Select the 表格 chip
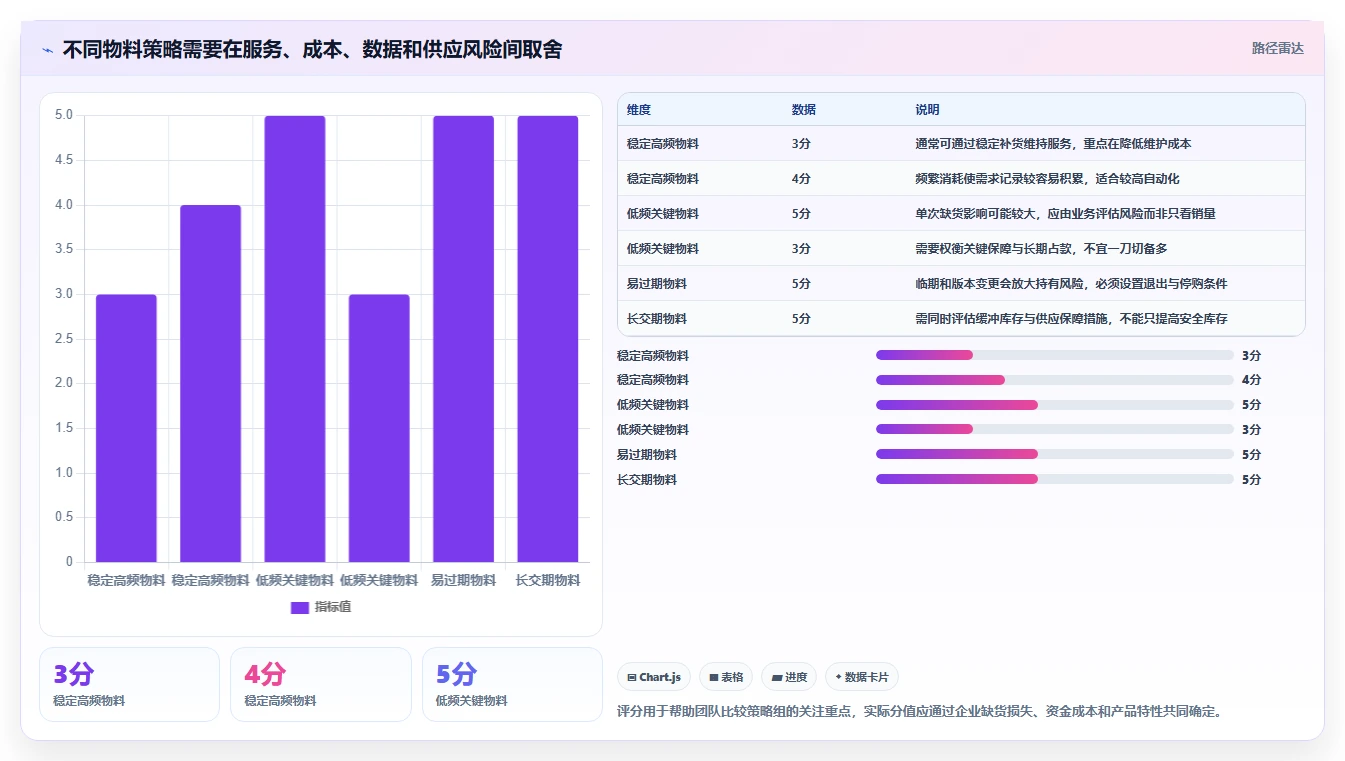 [726, 677]
